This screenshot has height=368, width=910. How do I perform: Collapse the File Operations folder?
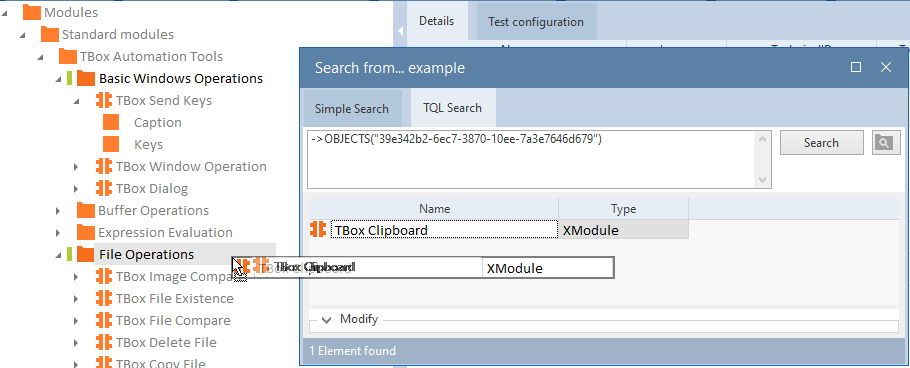pyautogui.click(x=58, y=255)
